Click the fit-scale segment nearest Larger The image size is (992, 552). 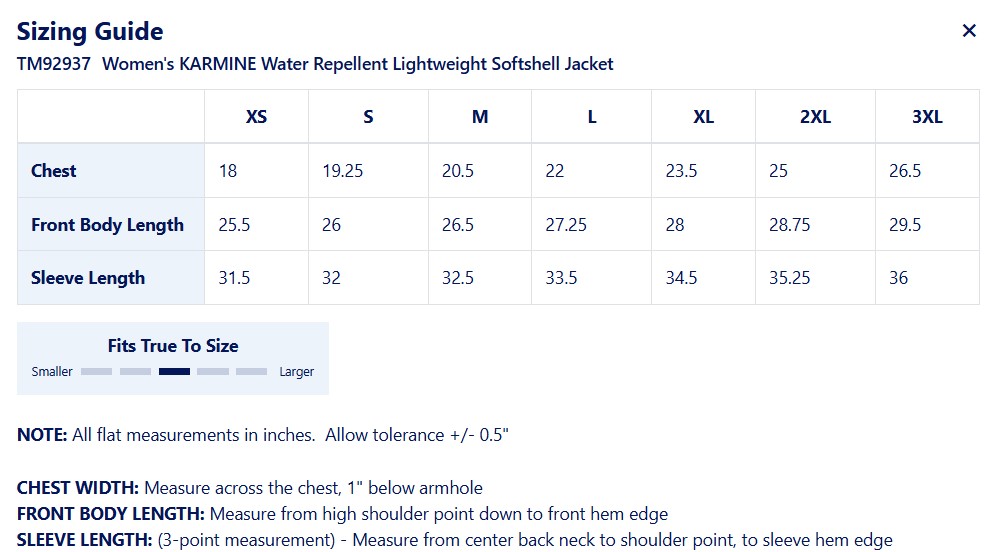252,372
